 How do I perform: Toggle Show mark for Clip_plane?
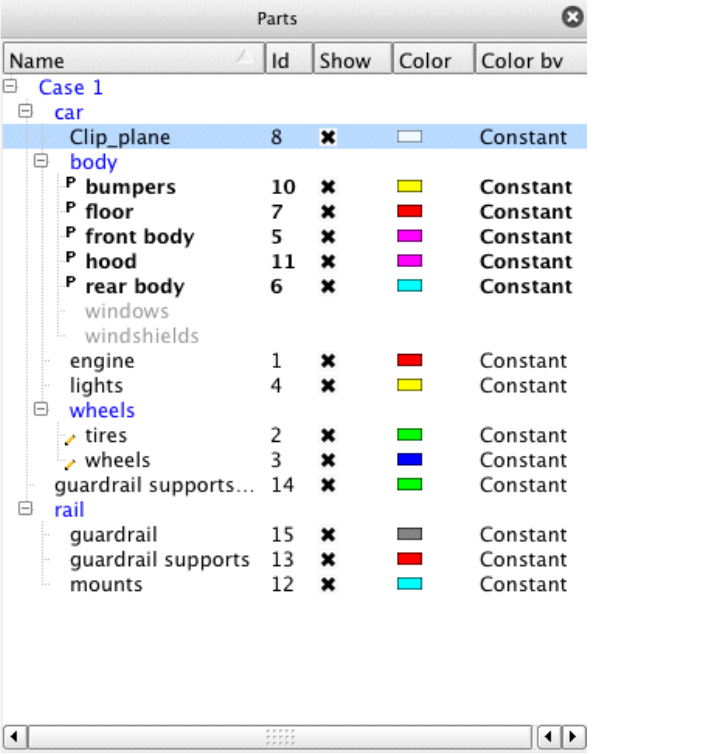pyautogui.click(x=327, y=138)
